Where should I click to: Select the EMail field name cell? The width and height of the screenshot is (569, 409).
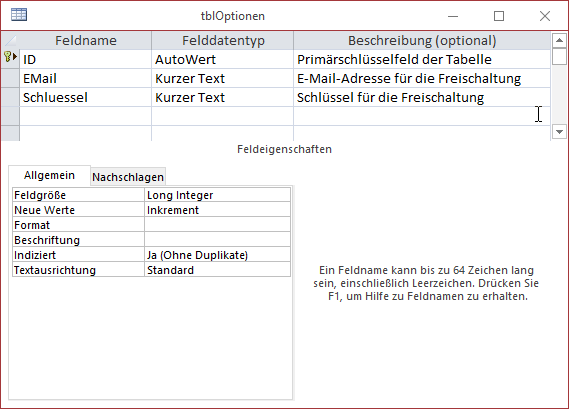(86, 78)
